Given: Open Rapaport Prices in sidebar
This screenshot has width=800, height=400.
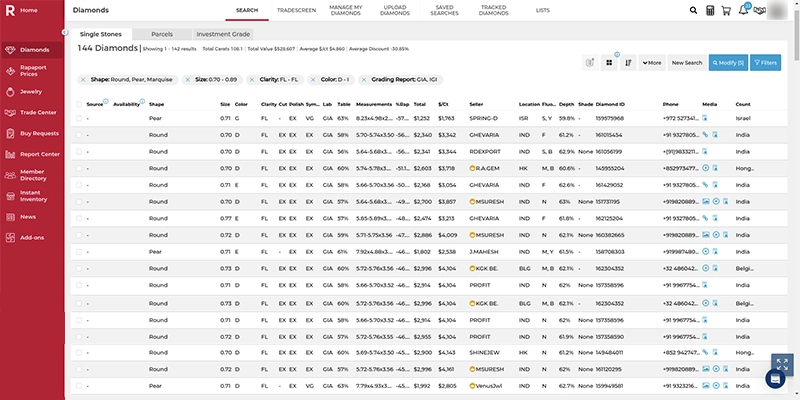Looking at the screenshot, I should tap(32, 70).
